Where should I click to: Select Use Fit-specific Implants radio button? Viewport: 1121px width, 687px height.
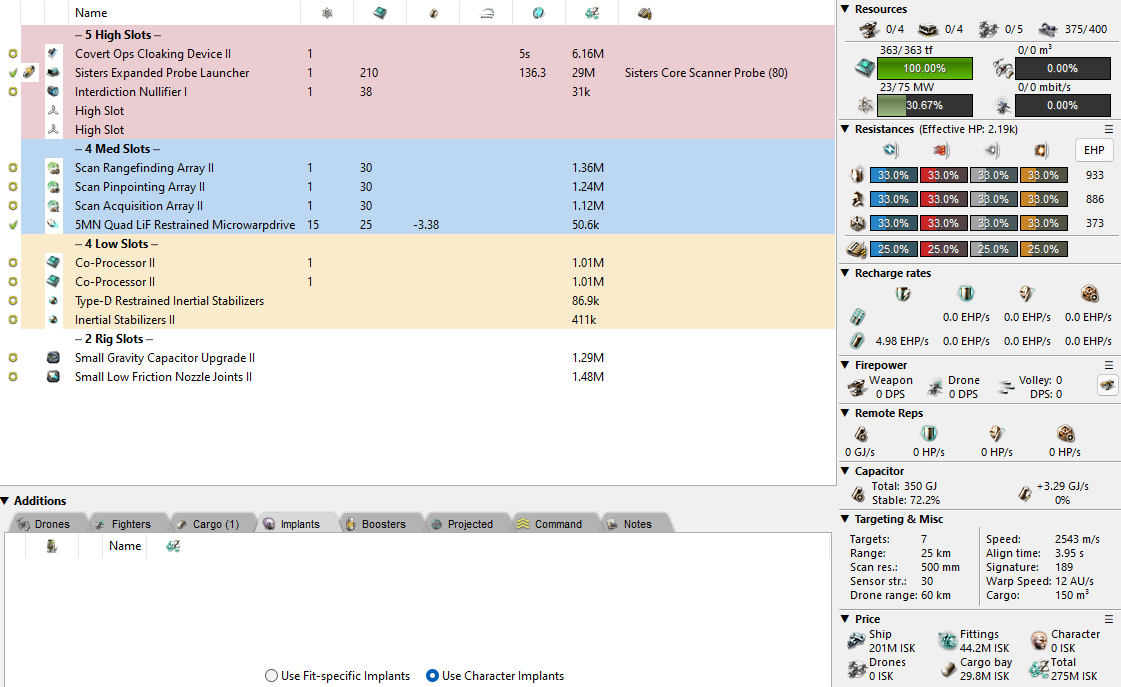[x=271, y=676]
